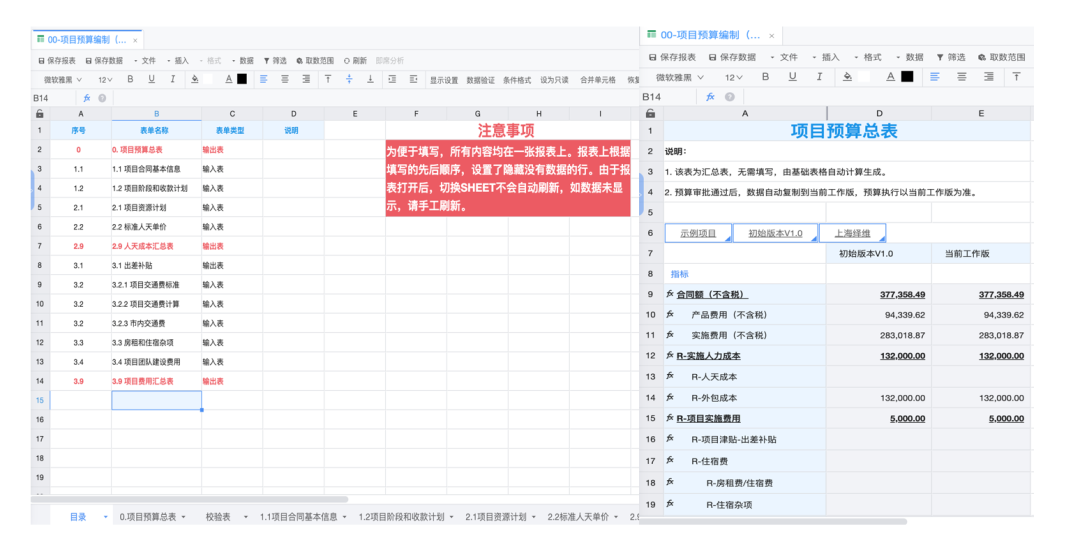Align text left in left window
1080x554 pixels.
[x=263, y=79]
